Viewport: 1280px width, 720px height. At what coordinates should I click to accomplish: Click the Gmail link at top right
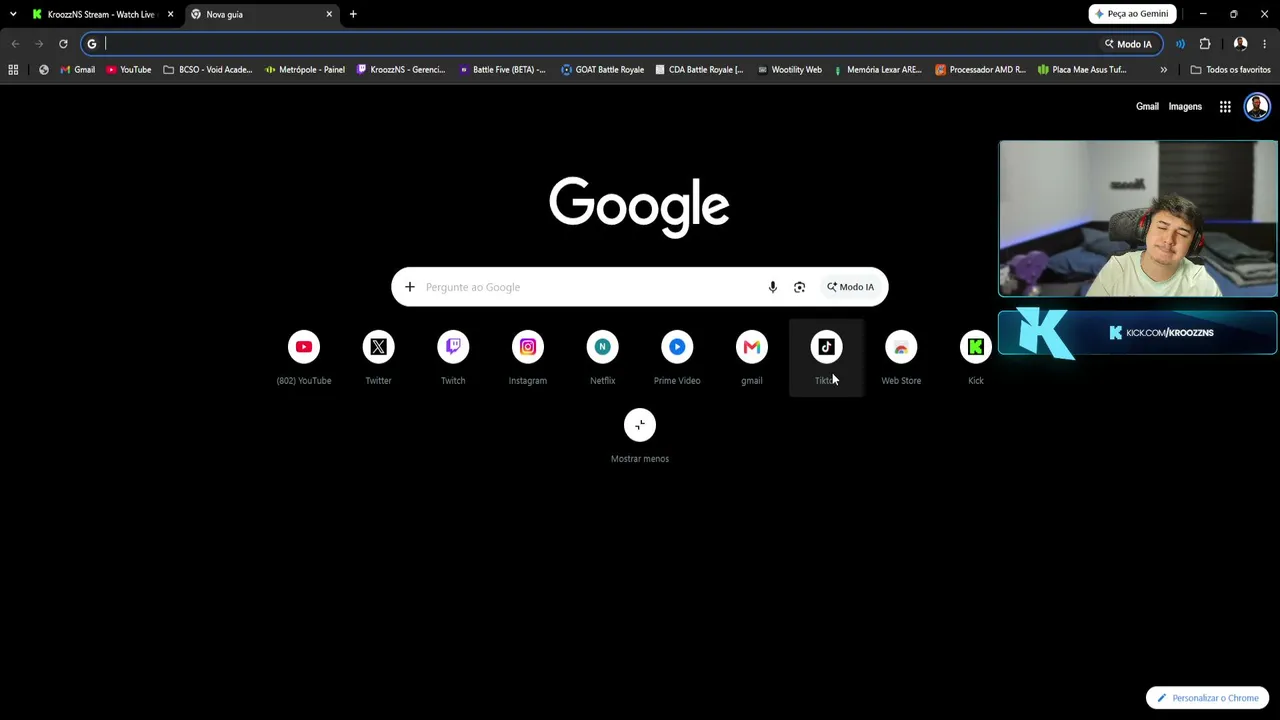(1147, 107)
